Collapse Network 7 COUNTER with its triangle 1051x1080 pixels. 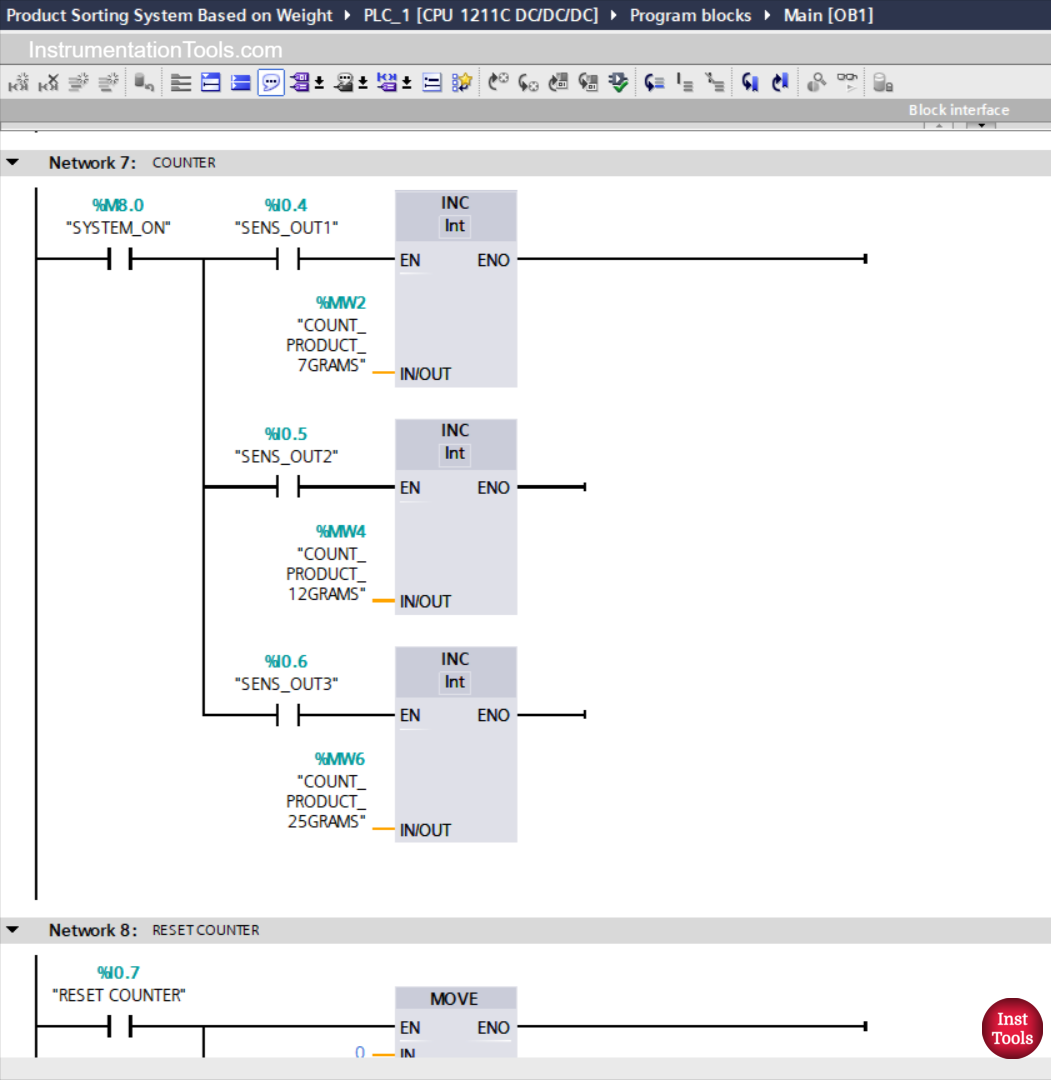tap(12, 161)
